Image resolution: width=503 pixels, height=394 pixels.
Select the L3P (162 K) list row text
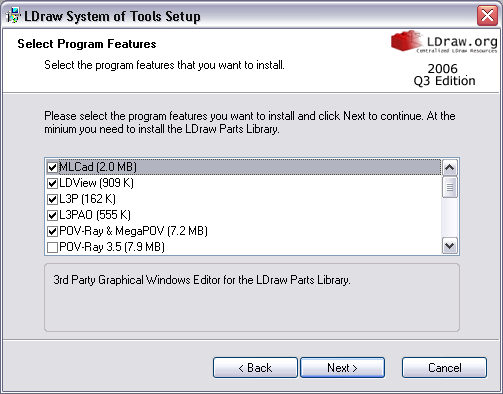tap(87, 199)
